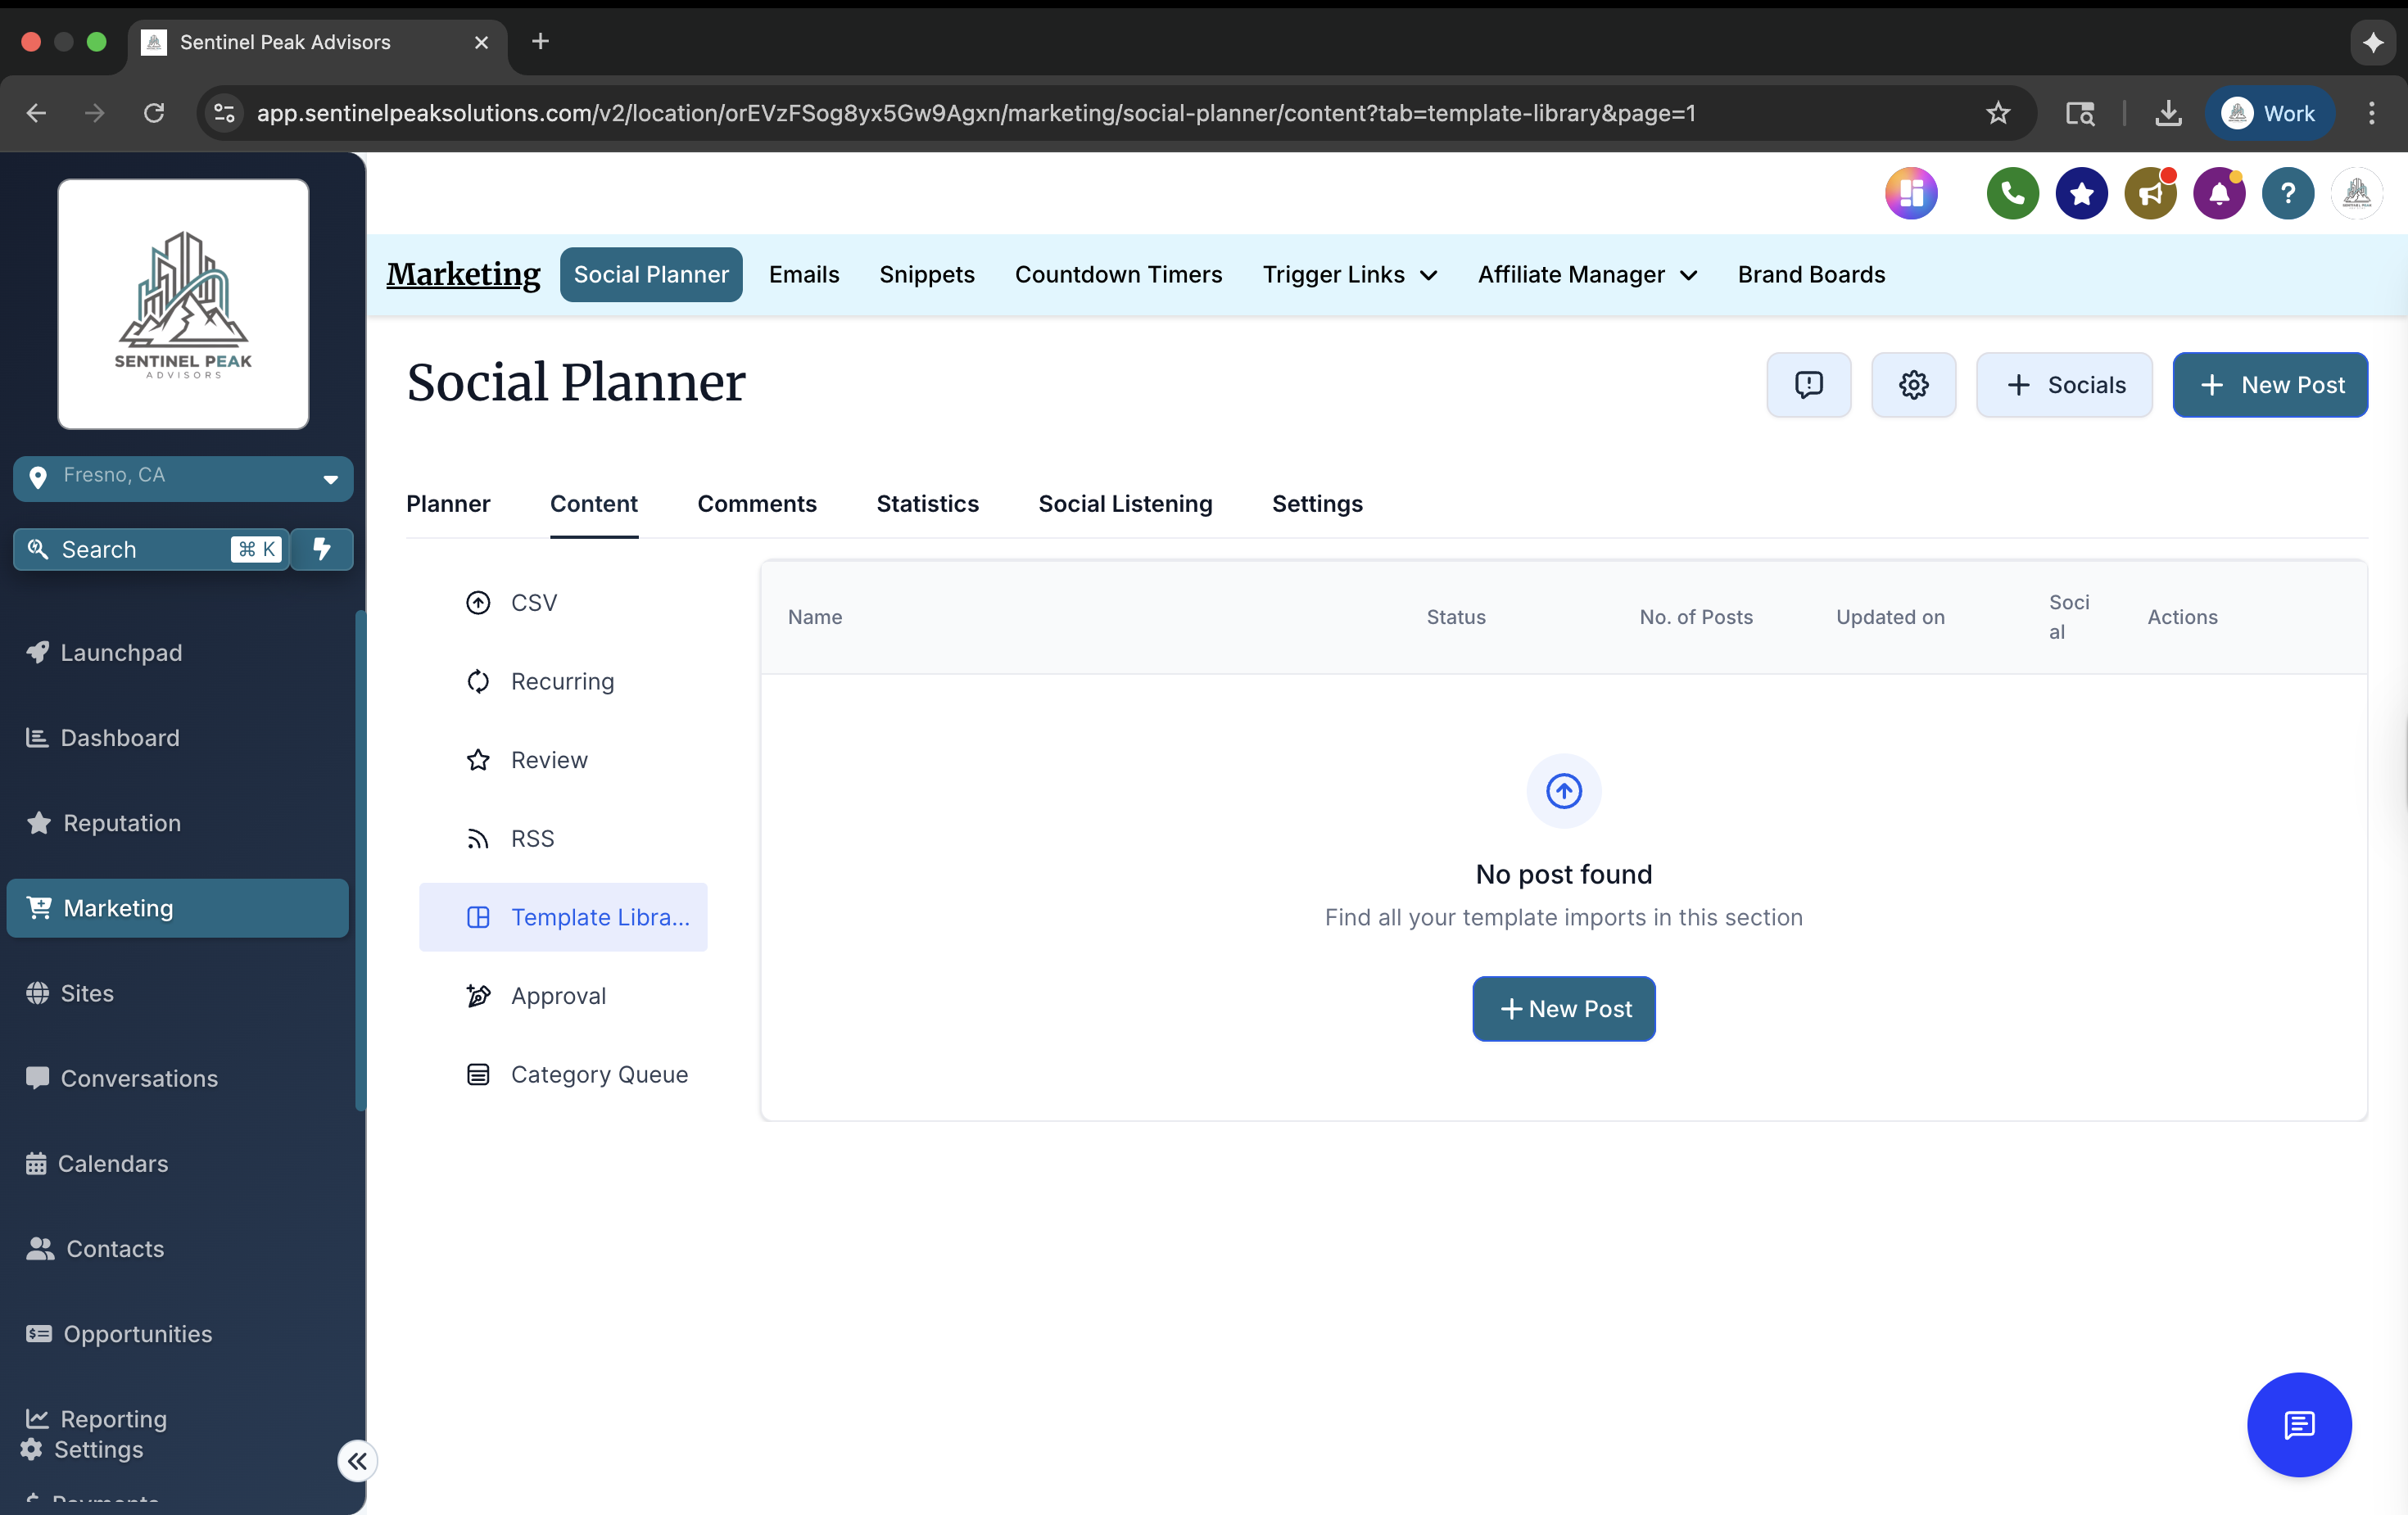Expand the Trigger Links dropdown
This screenshot has height=1515, width=2408.
(1349, 275)
